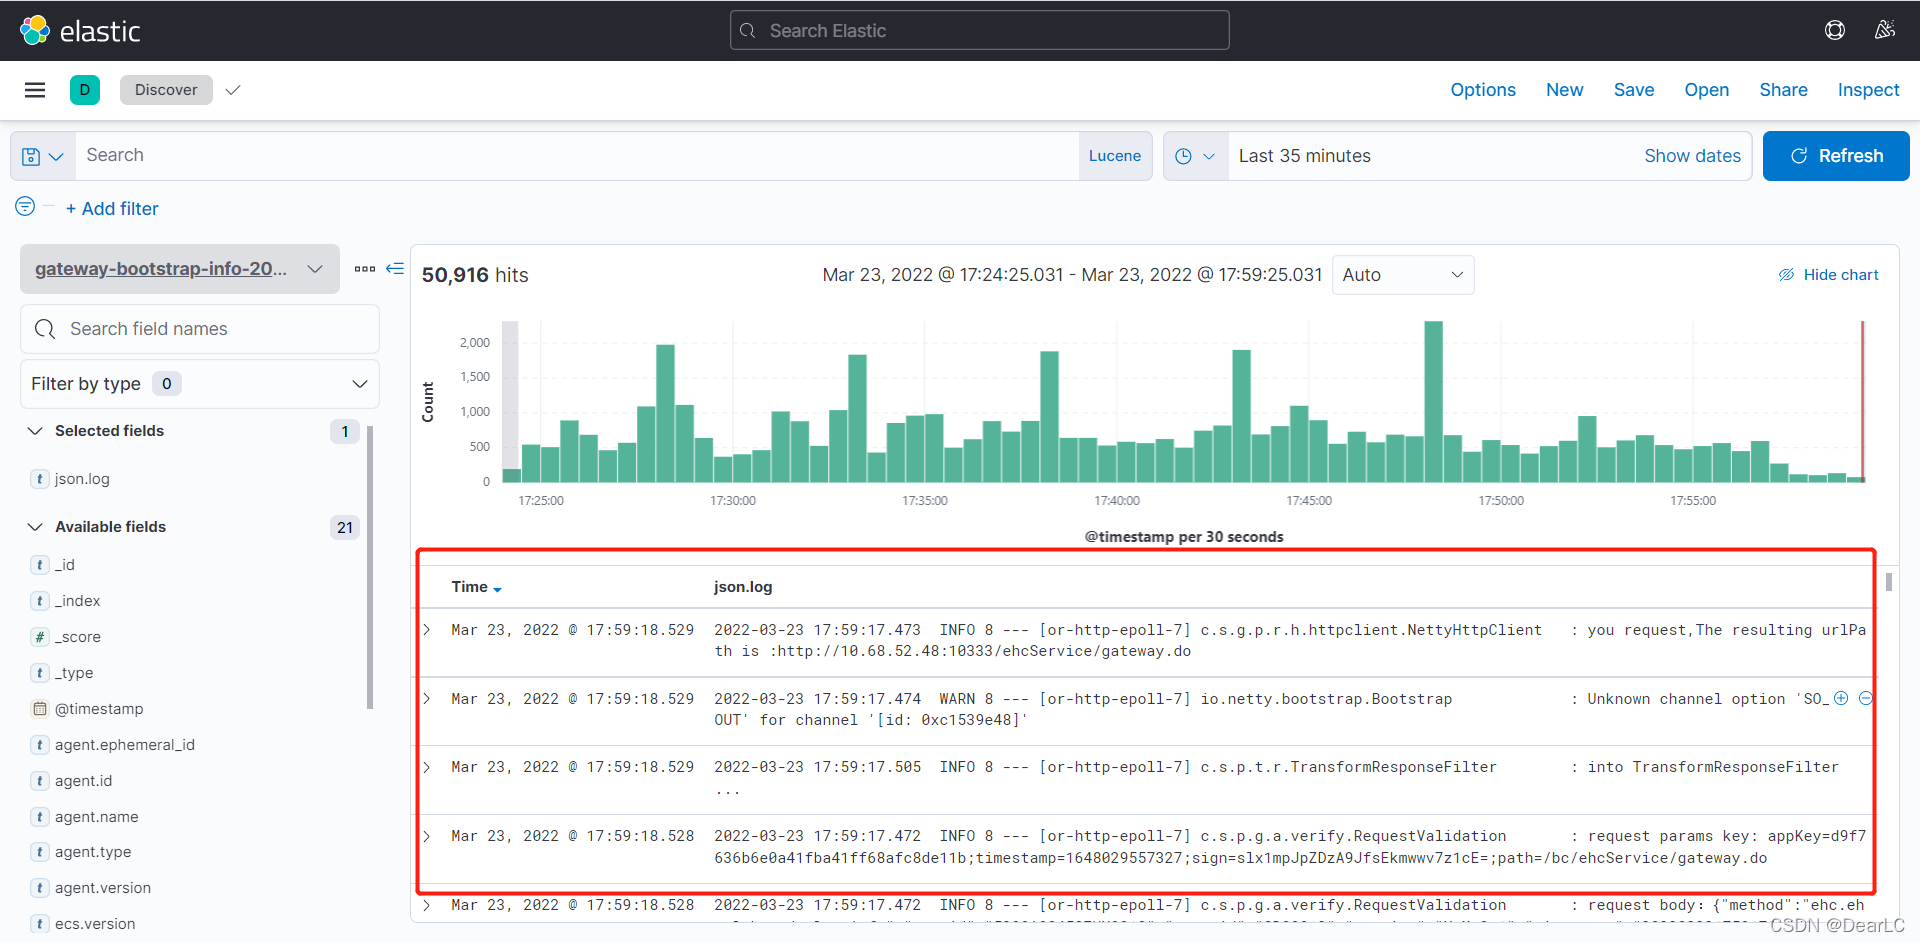Click the tallest histogram bar near 17:48
Image resolution: width=1920 pixels, height=942 pixels.
(x=1433, y=401)
